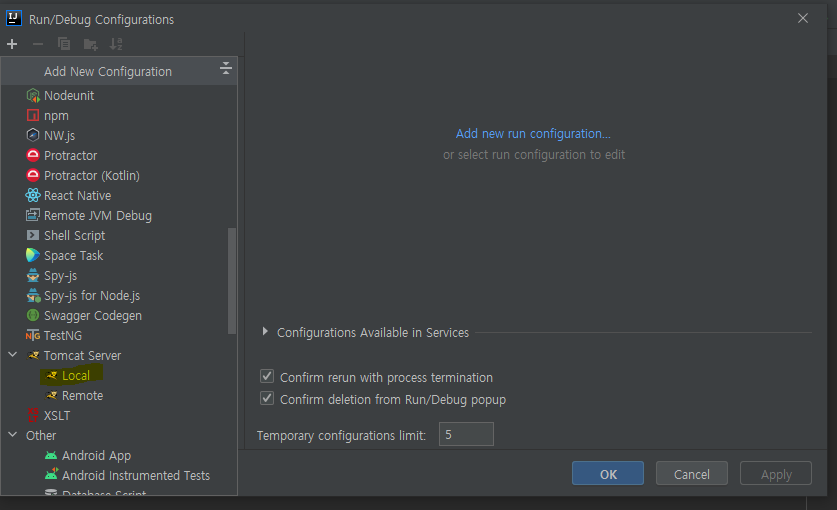Viewport: 837px width, 510px height.
Task: Select the XSLT entry text
Action: (57, 415)
